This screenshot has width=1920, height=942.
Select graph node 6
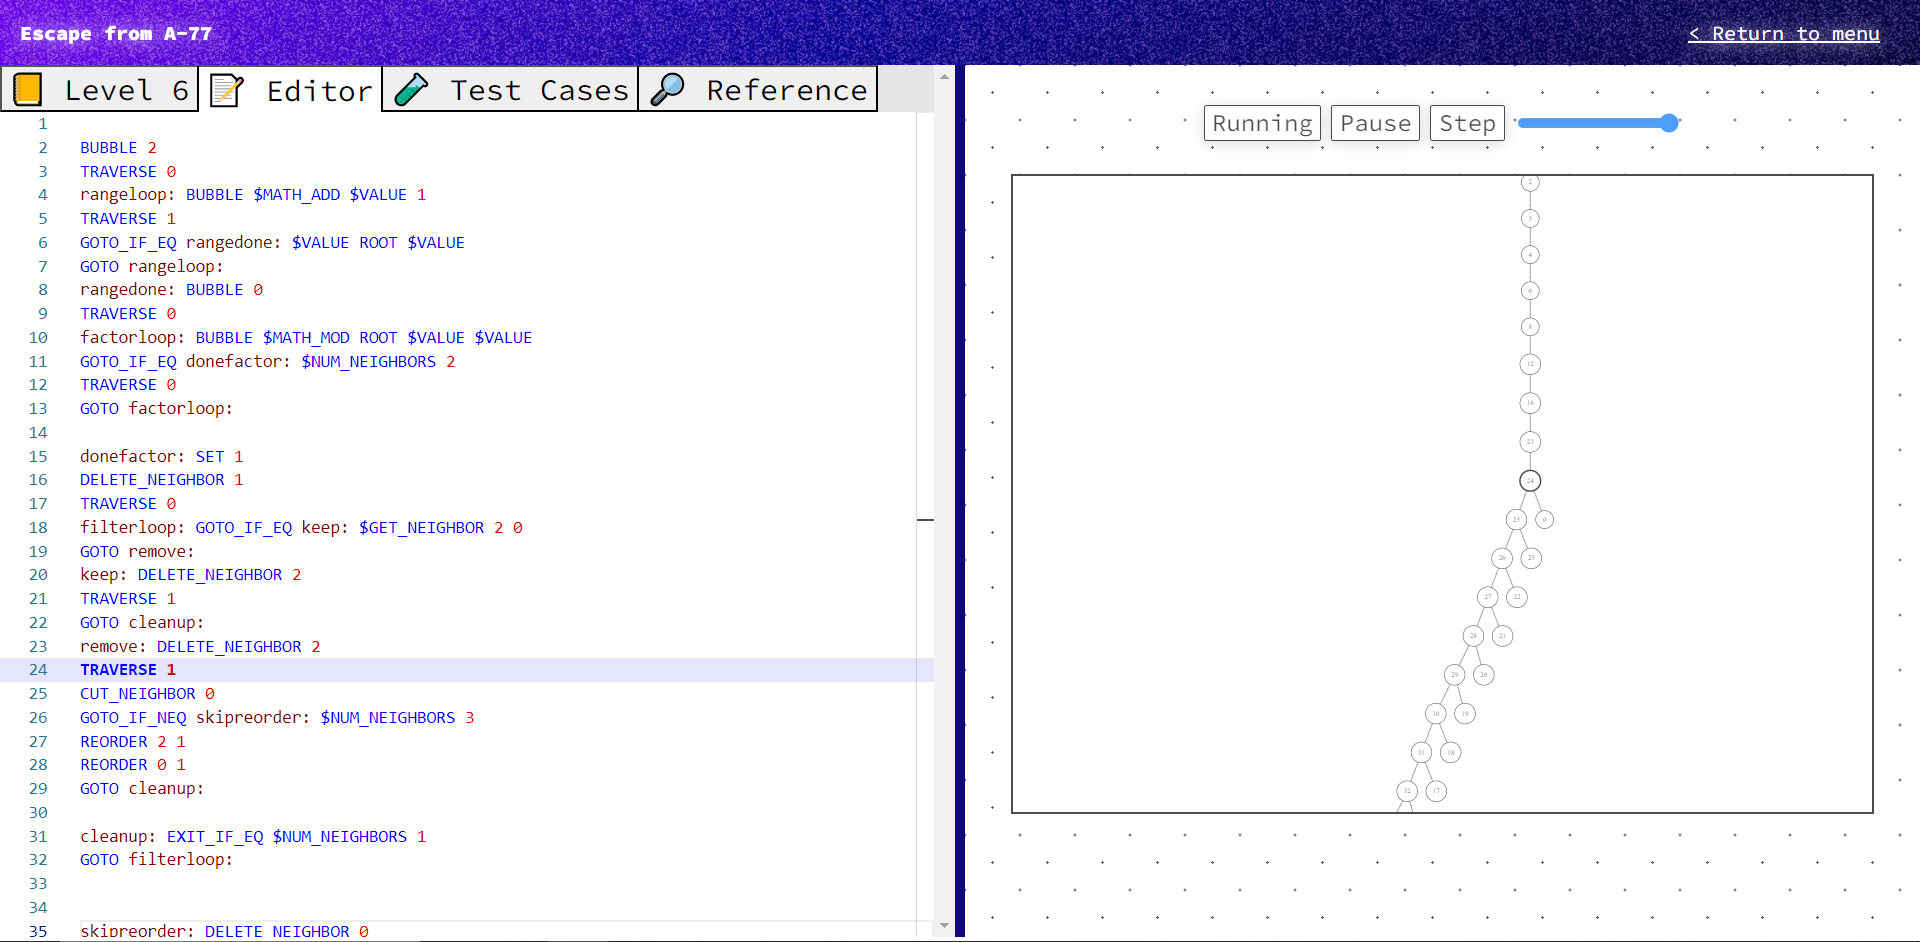(1530, 291)
